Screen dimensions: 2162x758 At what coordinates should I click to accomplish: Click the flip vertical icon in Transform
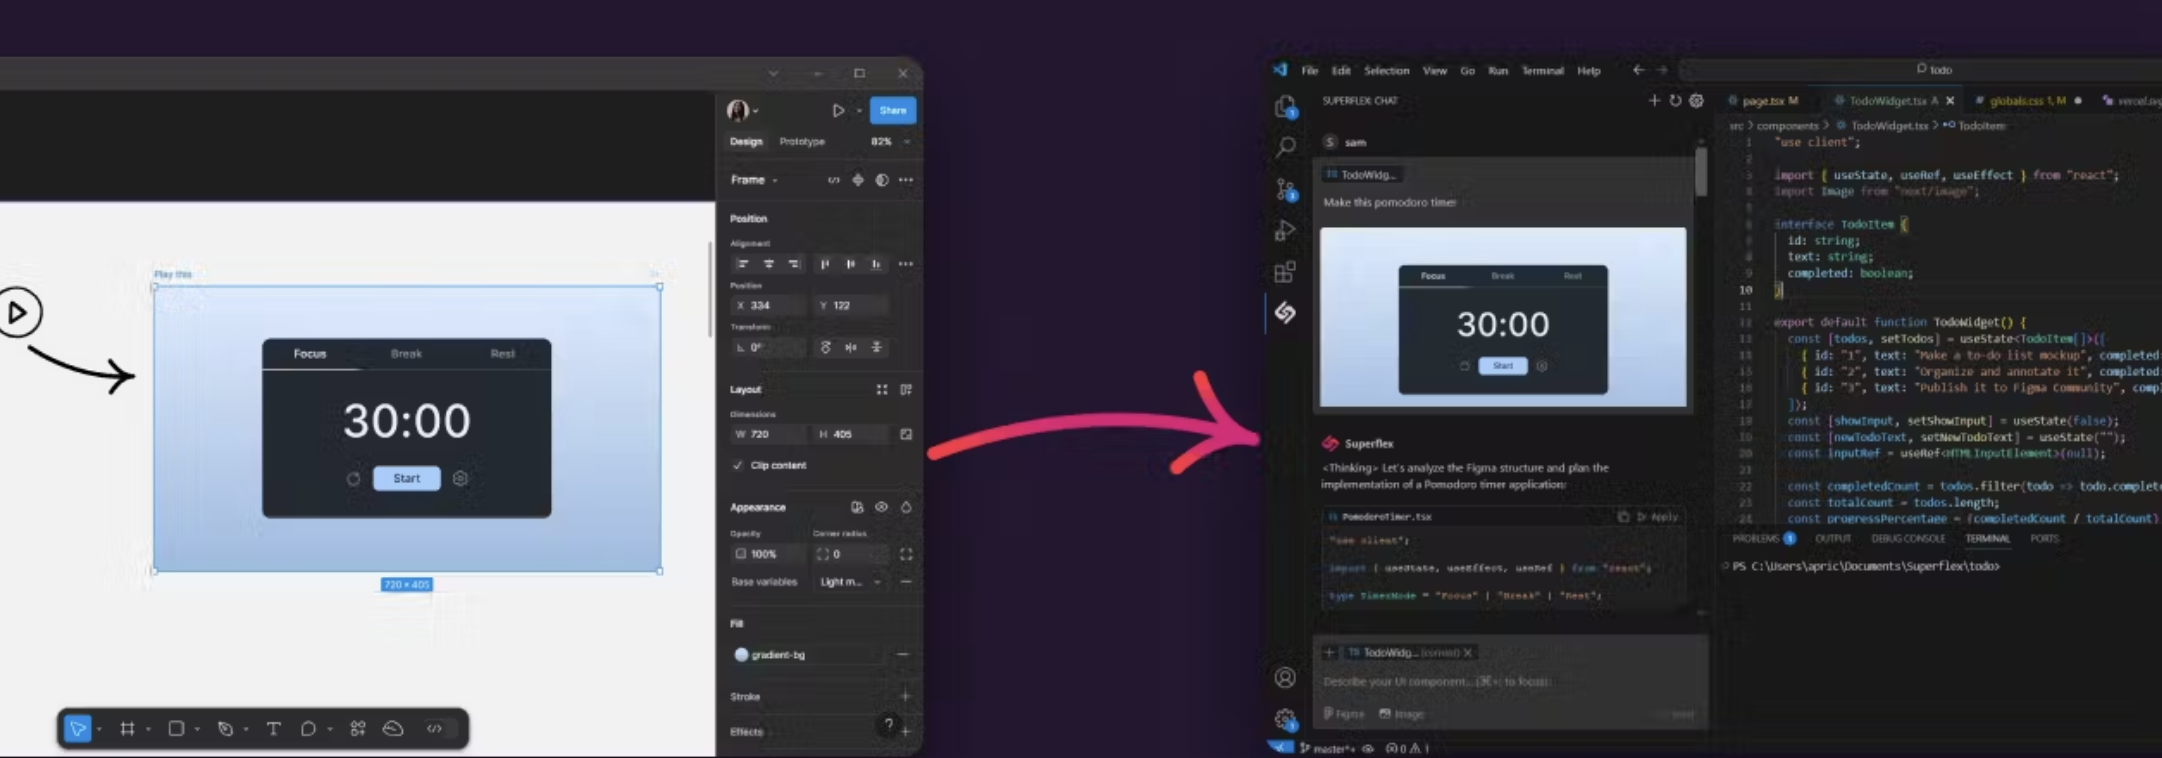(x=877, y=347)
